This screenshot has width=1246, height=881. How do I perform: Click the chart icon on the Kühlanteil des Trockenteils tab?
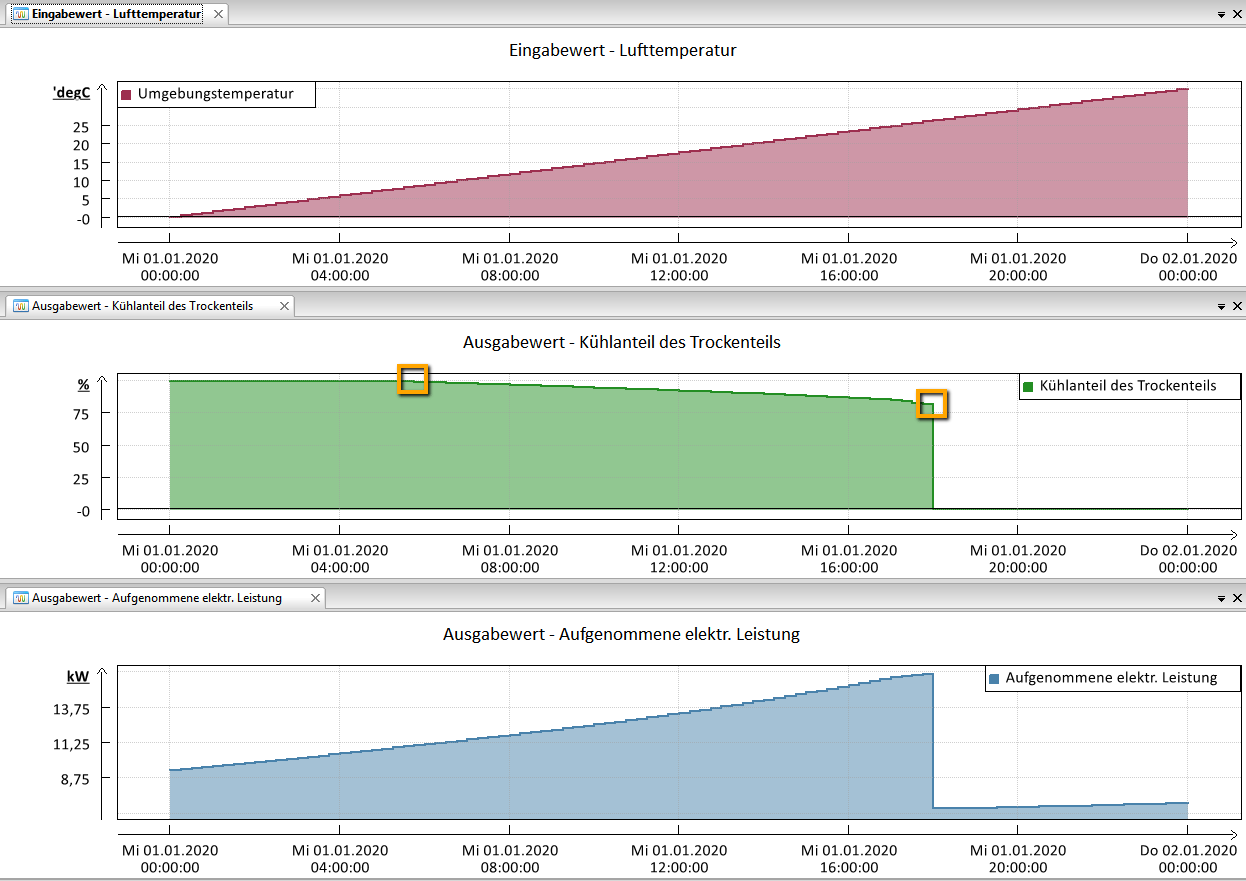point(21,306)
